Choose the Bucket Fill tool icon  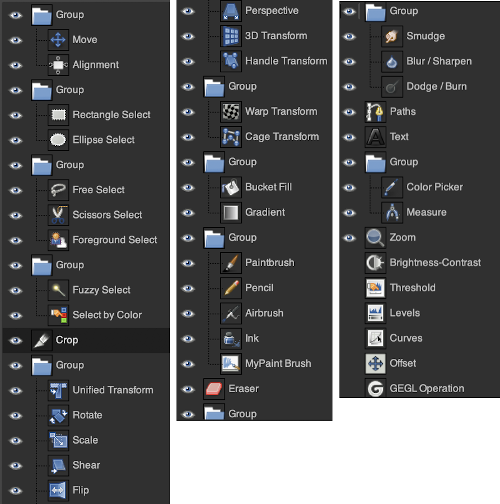(231, 187)
